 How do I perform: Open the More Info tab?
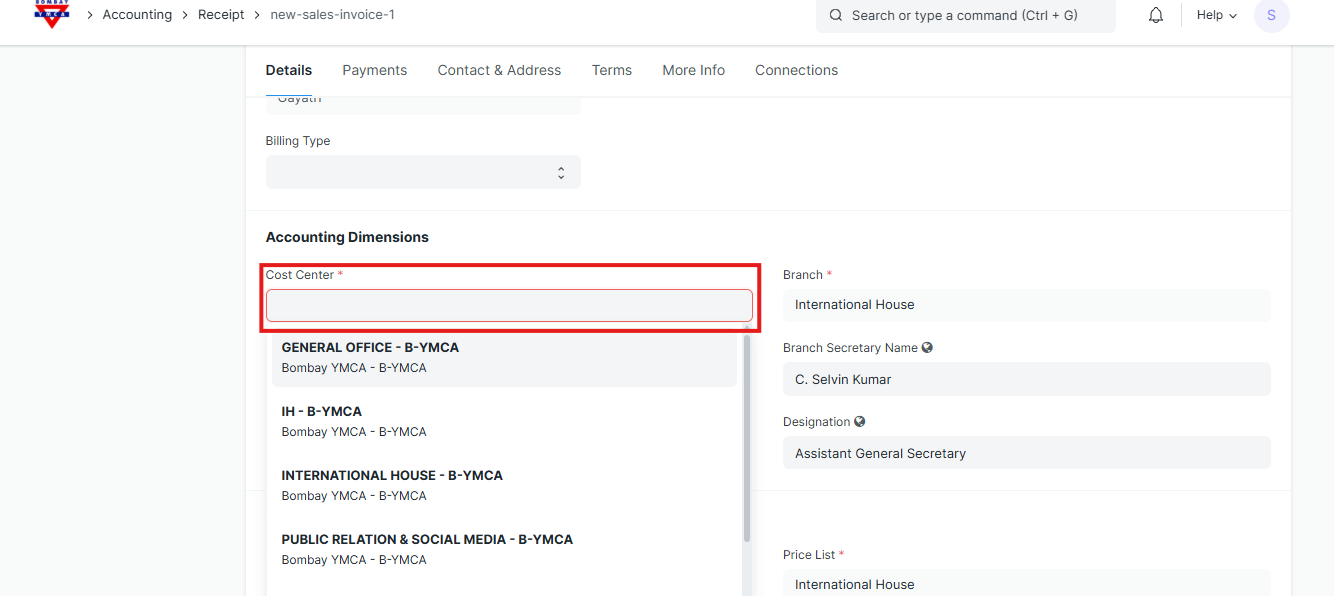pos(693,70)
